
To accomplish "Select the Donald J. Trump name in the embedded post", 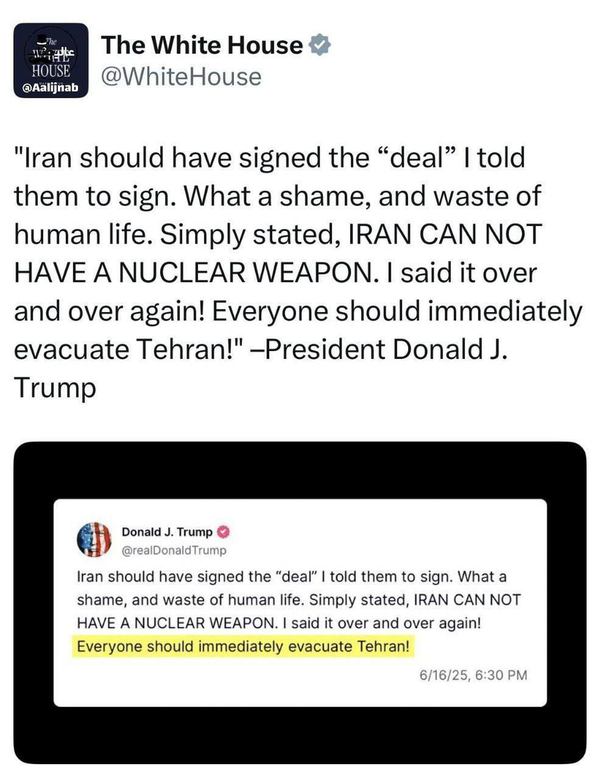I will click(166, 532).
